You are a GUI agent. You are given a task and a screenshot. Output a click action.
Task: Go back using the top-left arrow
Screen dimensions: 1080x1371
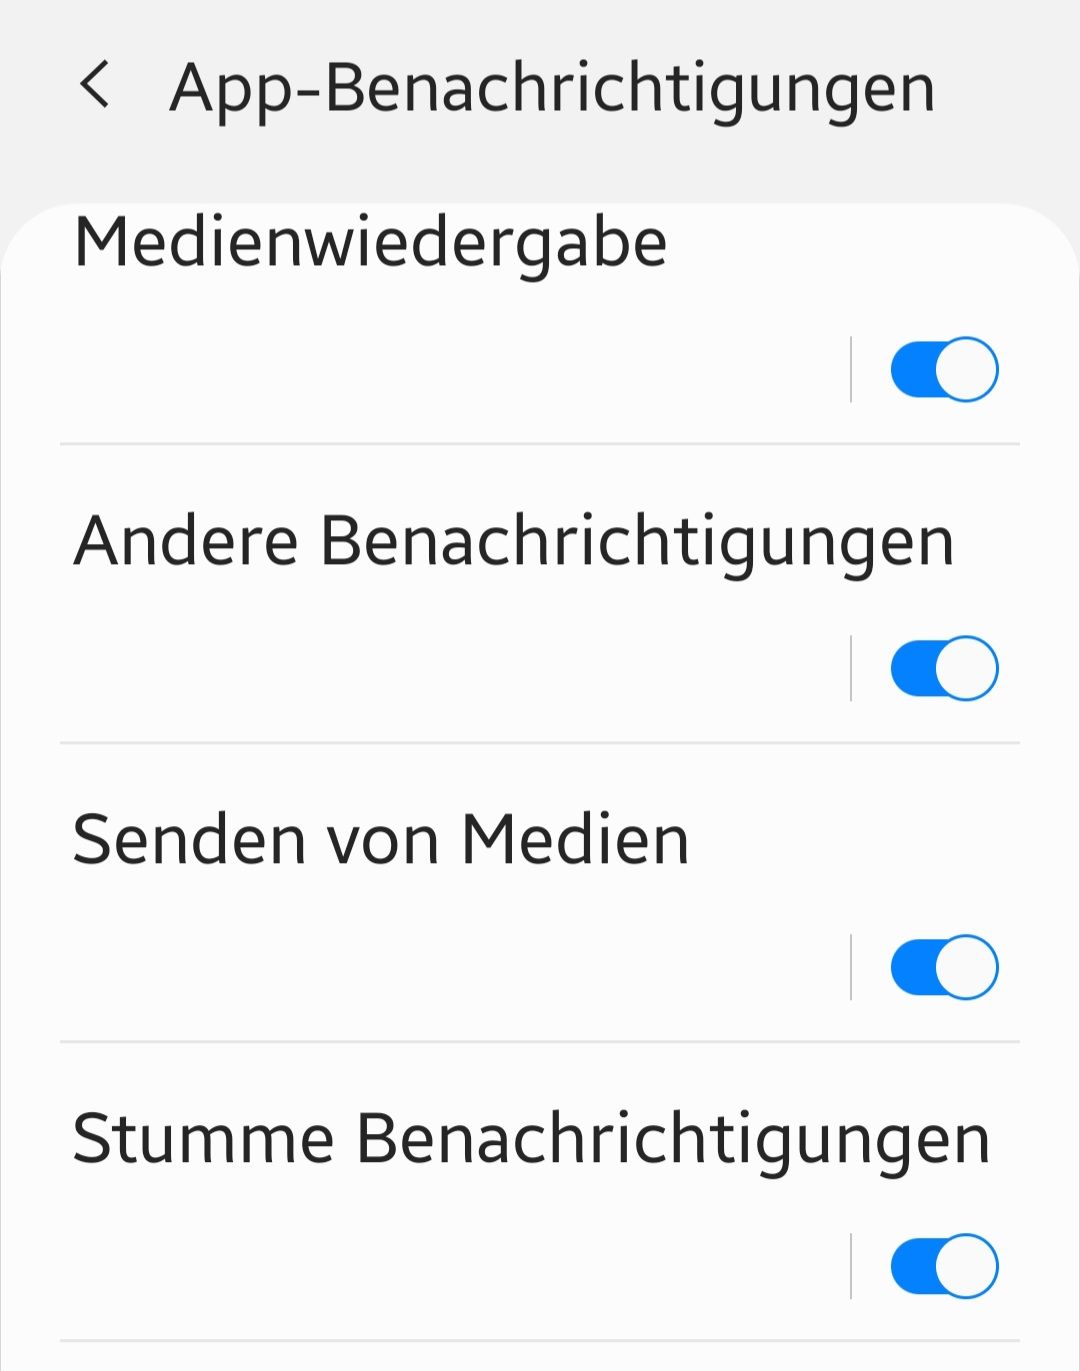coord(95,85)
